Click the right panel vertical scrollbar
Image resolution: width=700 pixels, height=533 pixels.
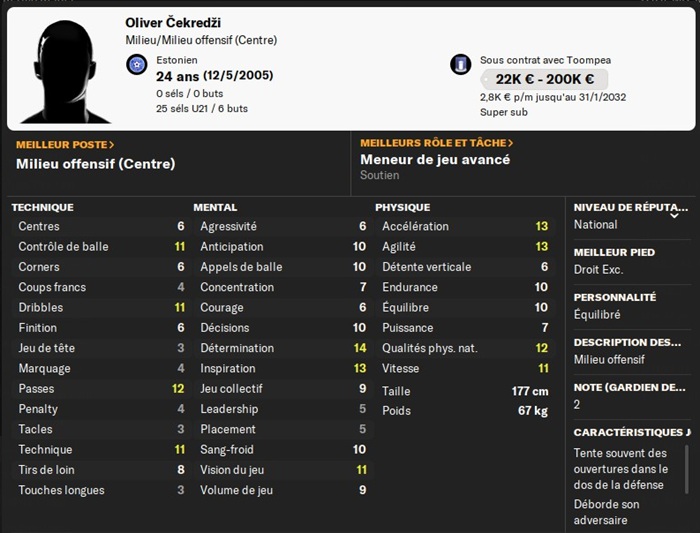point(687,470)
